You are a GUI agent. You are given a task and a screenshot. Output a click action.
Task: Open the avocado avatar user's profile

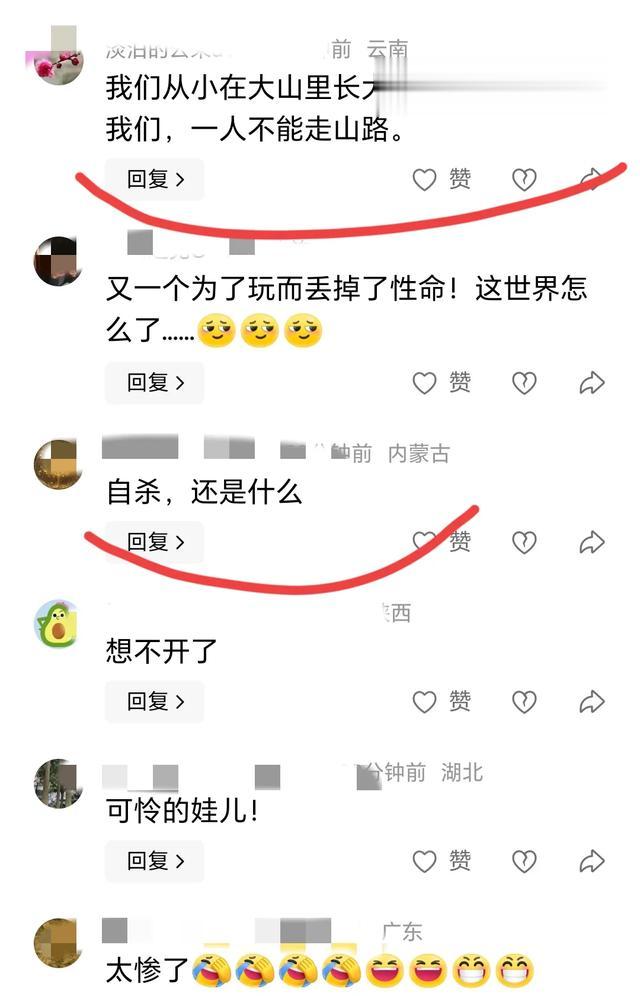tap(57, 624)
